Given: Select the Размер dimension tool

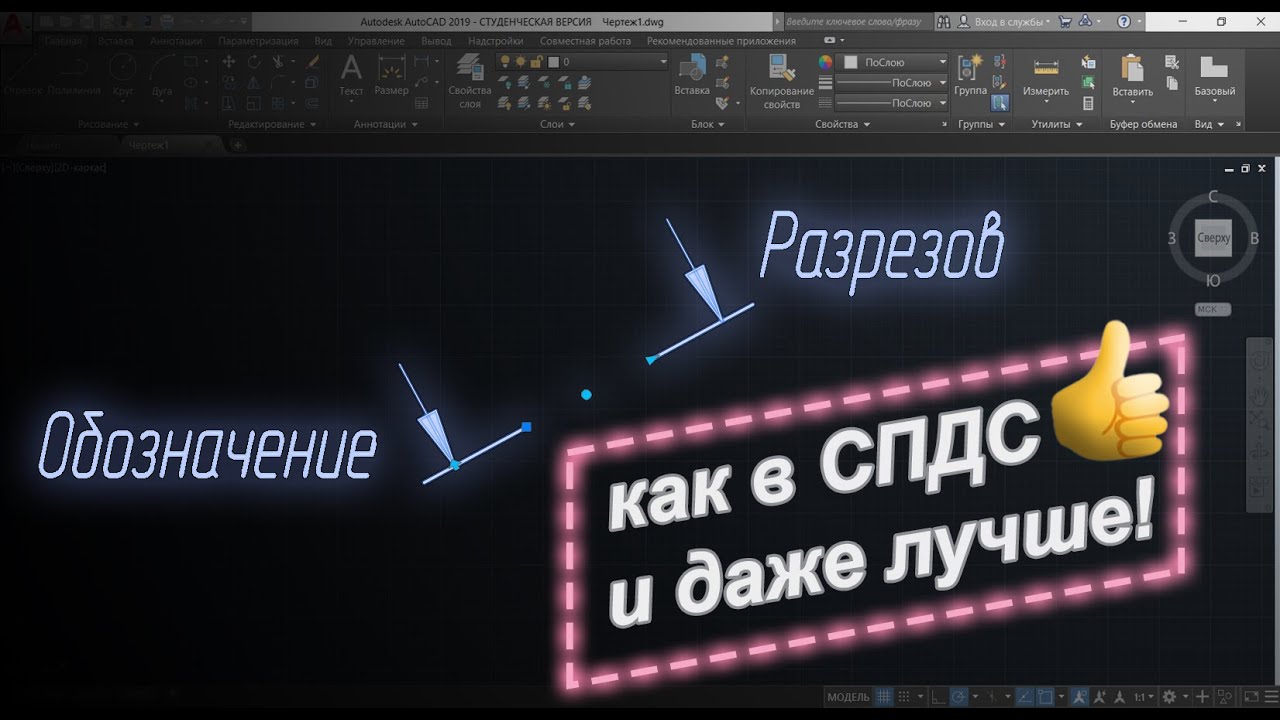Looking at the screenshot, I should (x=391, y=76).
